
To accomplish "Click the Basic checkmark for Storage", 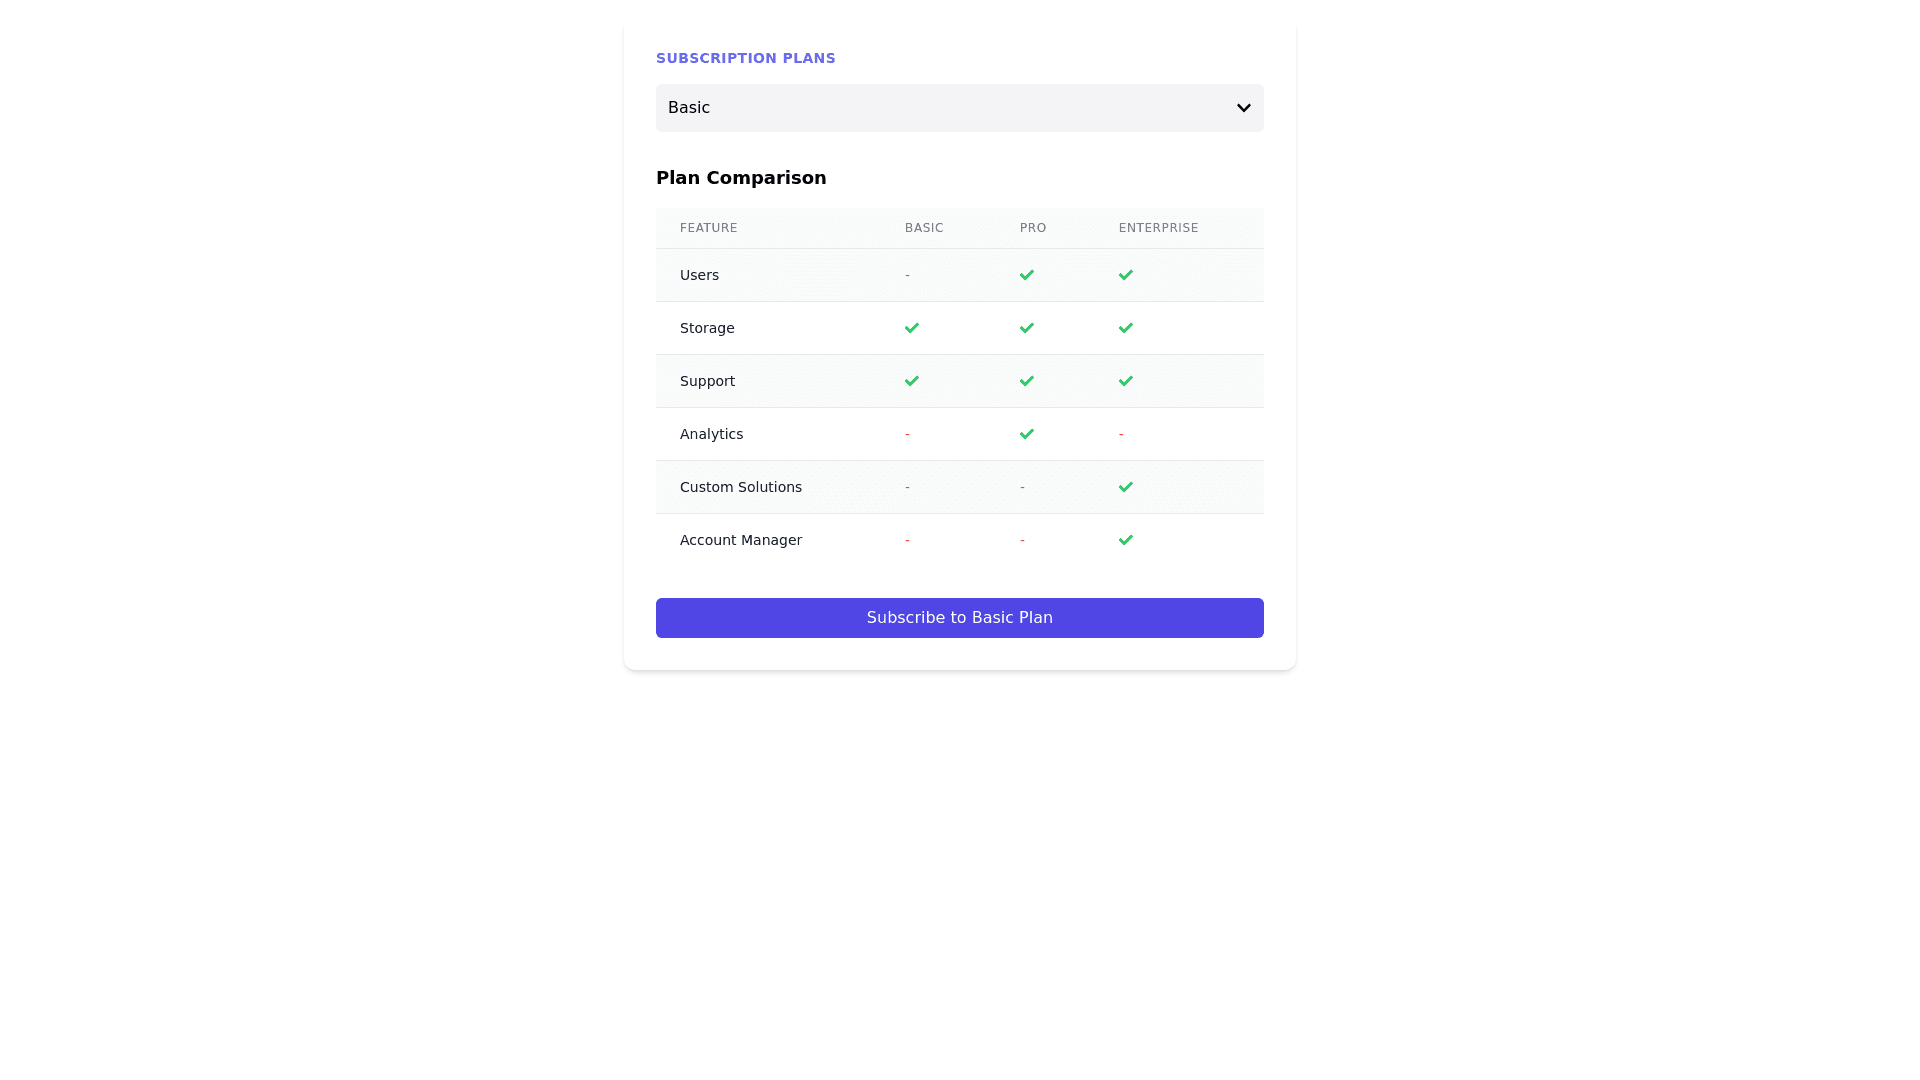I will 911,328.
